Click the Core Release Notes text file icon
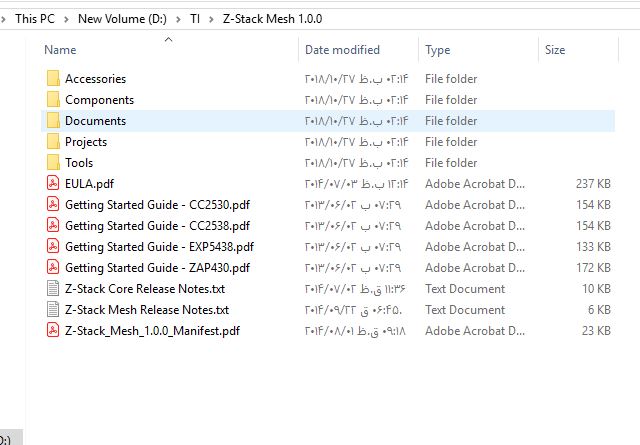Screen dimensions: 640x445 click(x=53, y=289)
